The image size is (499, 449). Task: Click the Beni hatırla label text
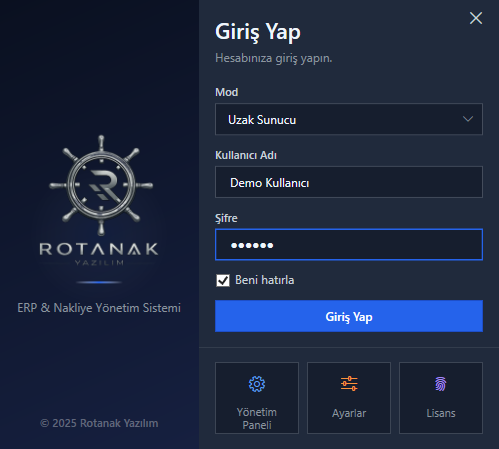click(265, 280)
